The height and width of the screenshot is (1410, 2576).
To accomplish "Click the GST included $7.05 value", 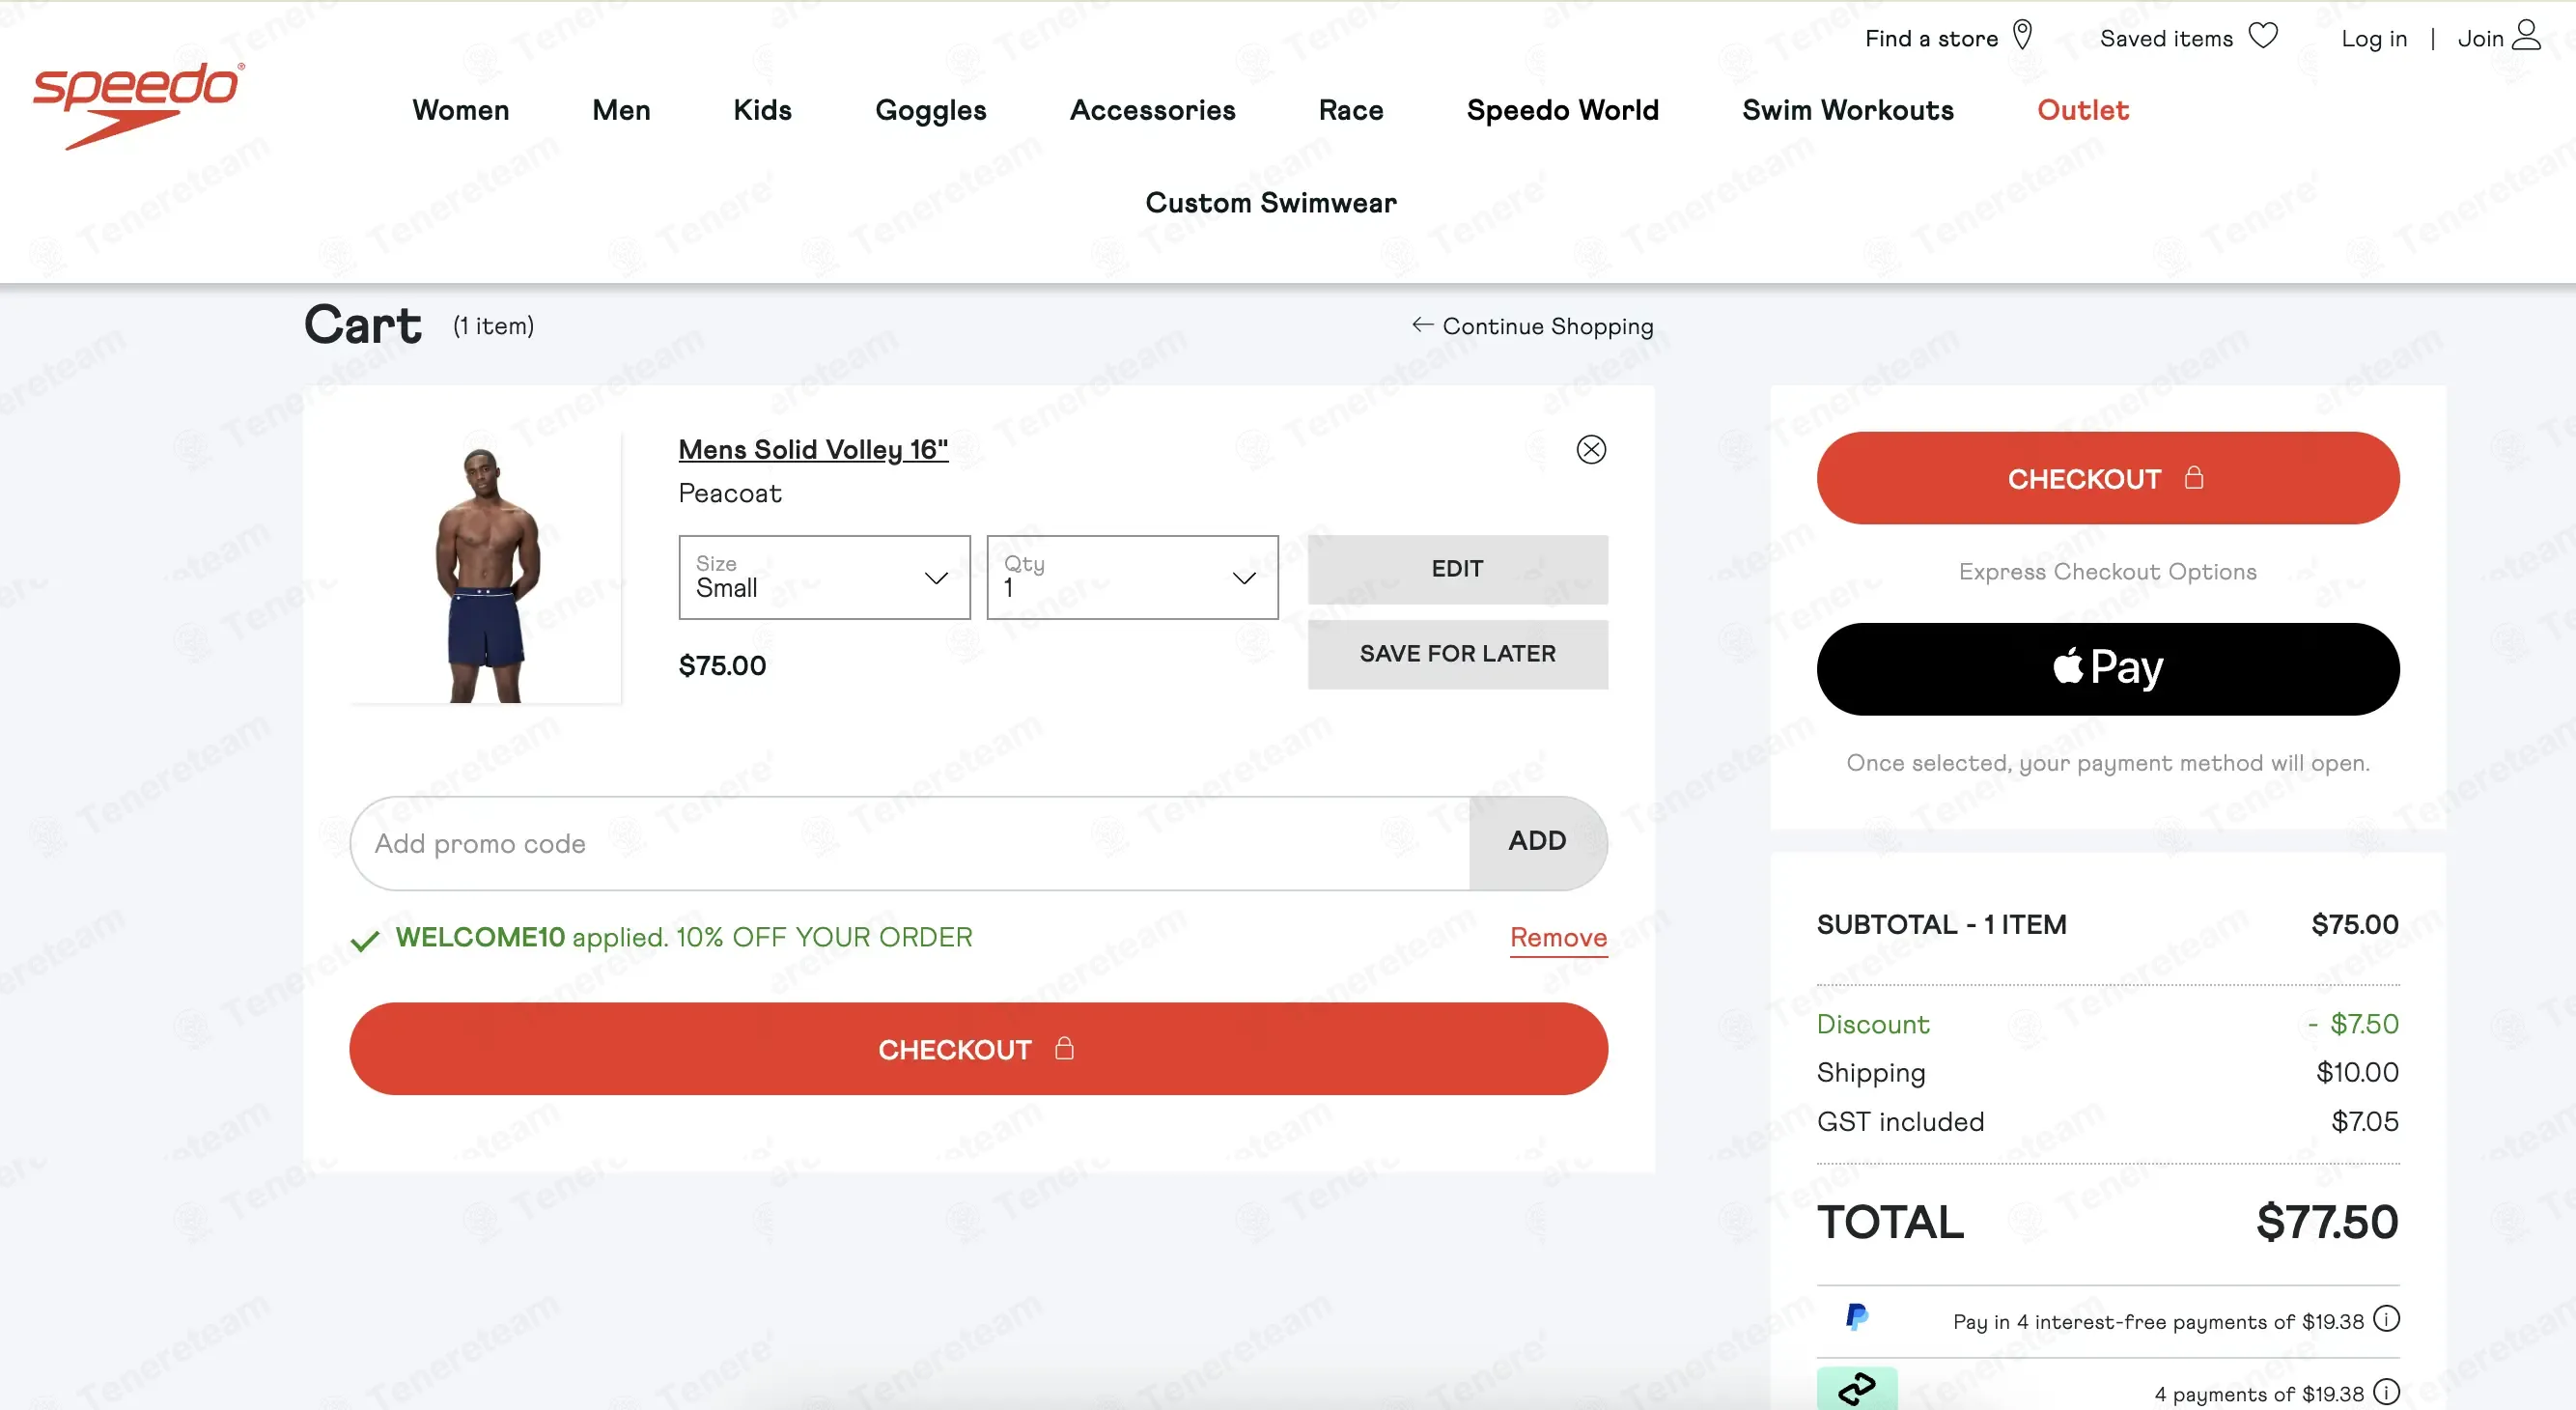I will click(2364, 1121).
